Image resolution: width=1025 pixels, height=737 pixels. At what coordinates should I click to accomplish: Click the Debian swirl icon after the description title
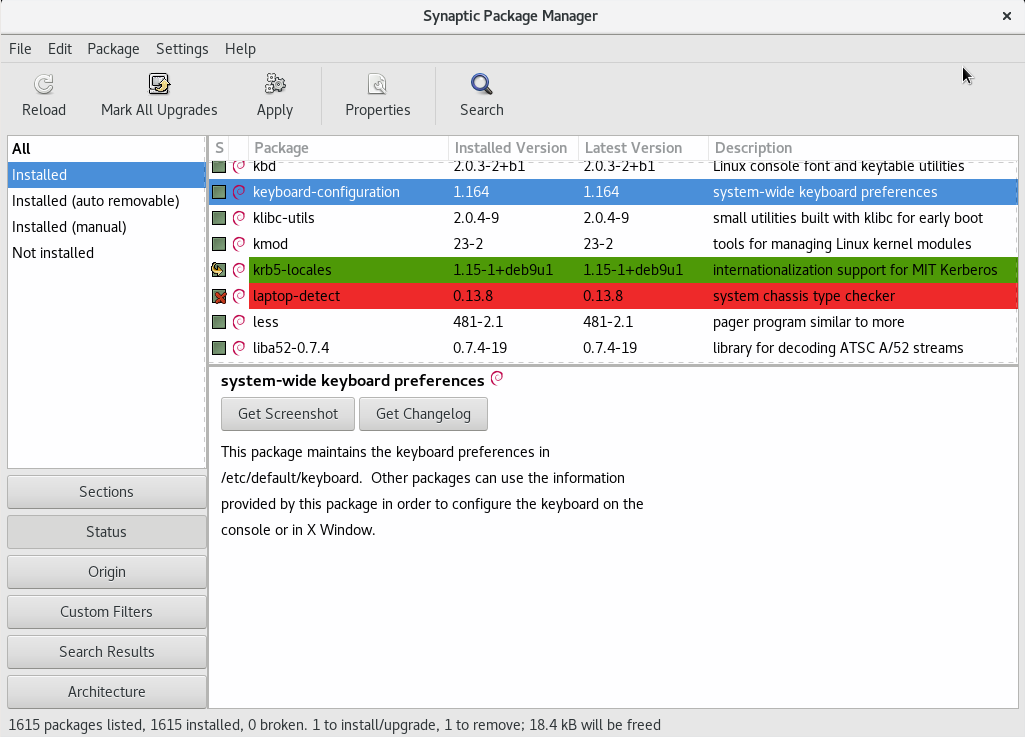pyautogui.click(x=497, y=378)
